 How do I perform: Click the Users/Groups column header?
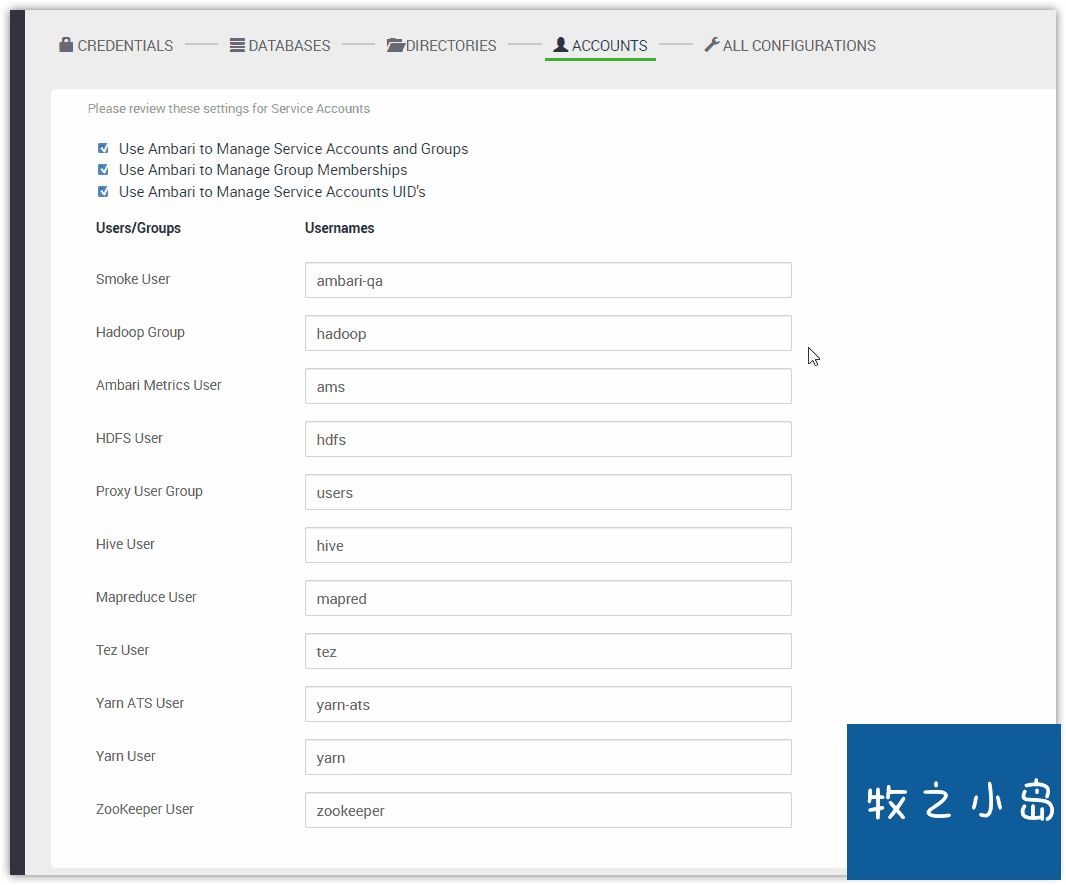pyautogui.click(x=138, y=228)
